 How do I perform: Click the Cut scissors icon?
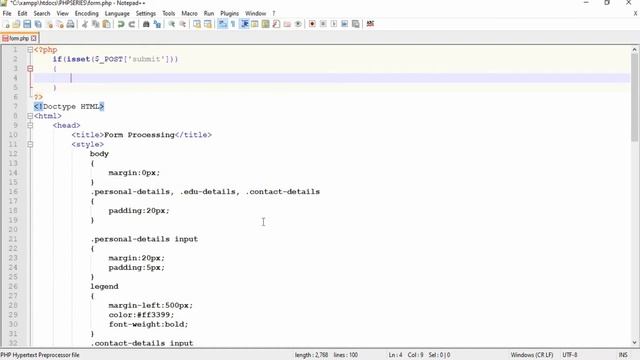click(85, 24)
